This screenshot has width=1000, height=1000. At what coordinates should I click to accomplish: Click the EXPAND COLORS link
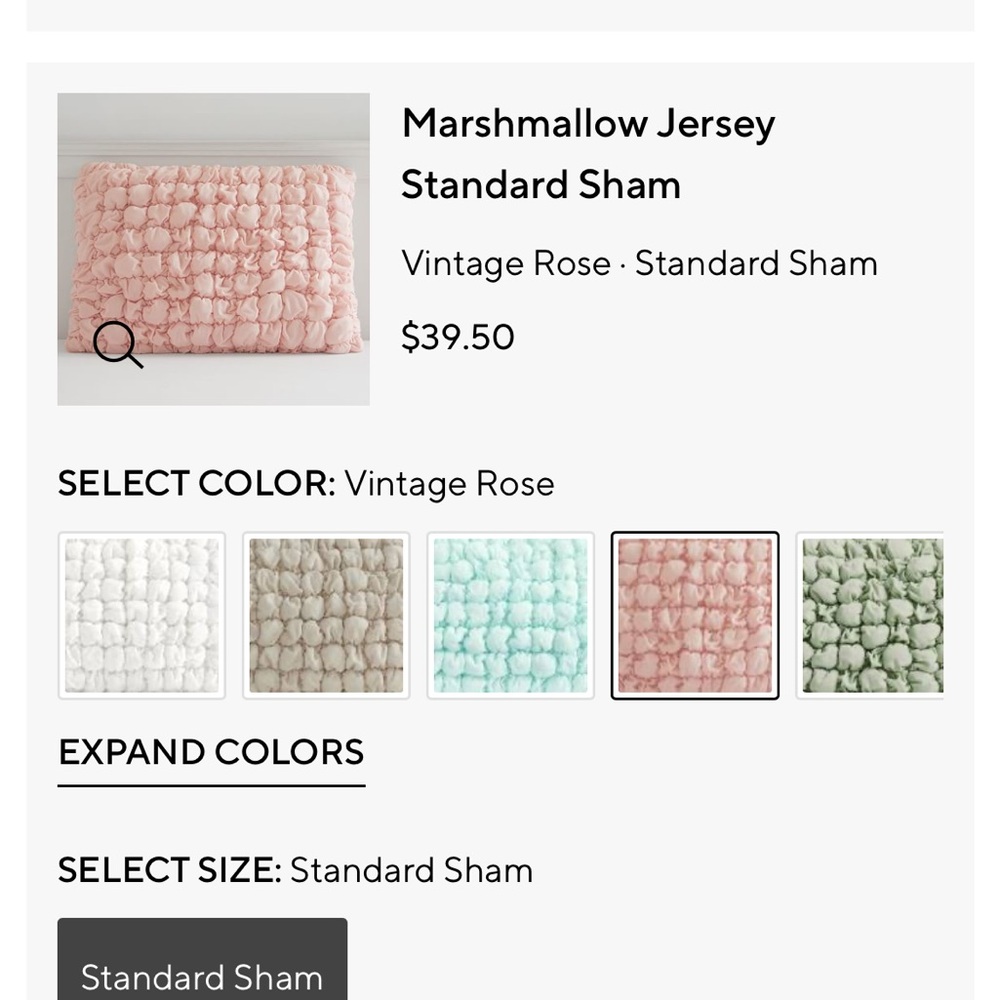[211, 752]
